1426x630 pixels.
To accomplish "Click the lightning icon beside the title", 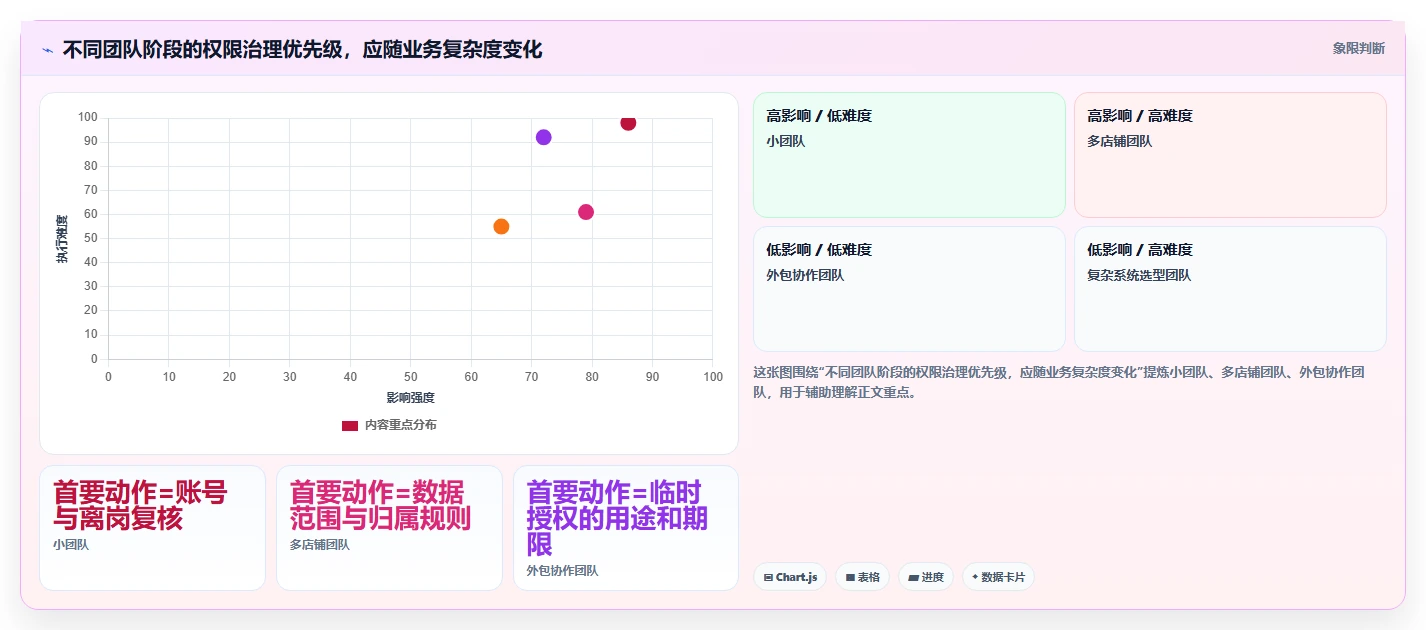I will point(47,49).
